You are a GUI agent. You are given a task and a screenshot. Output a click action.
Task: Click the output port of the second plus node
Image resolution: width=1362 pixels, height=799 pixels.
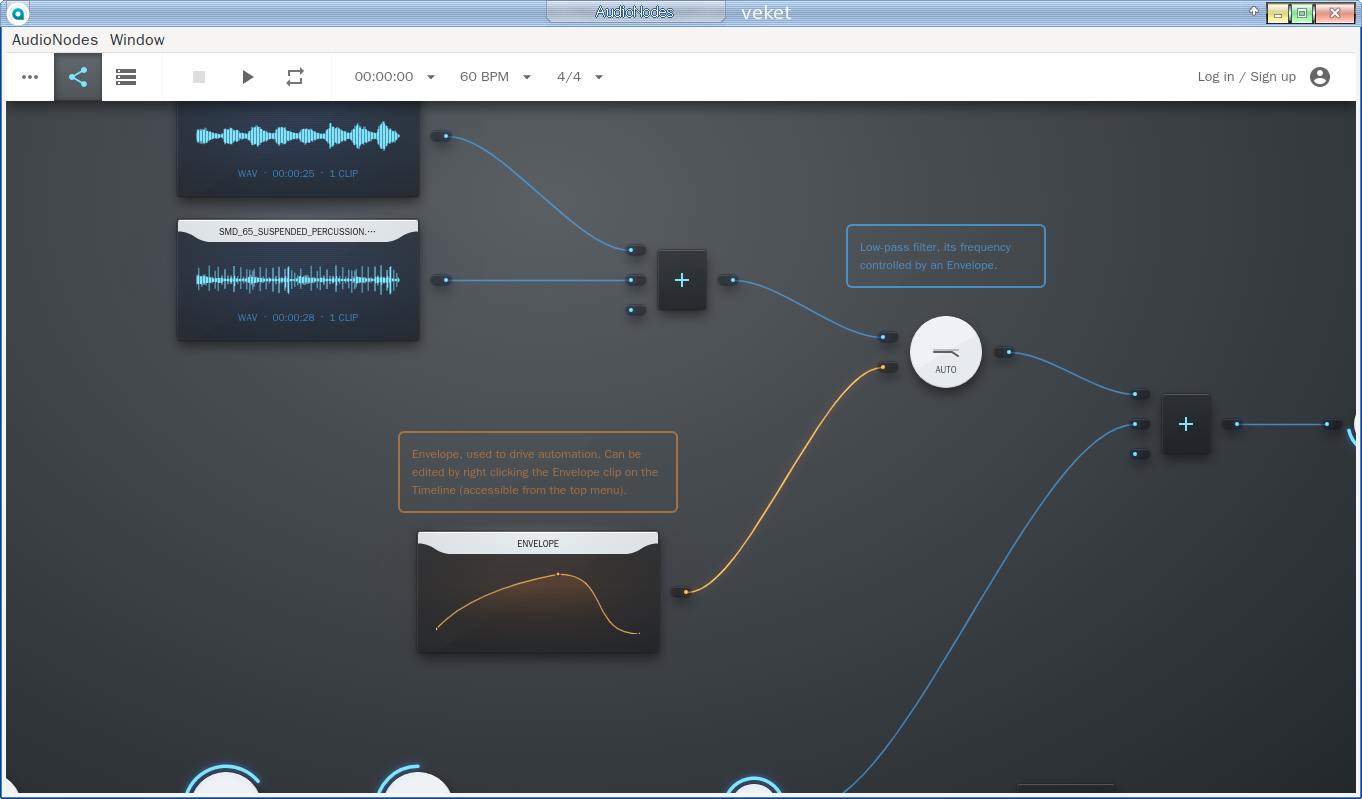1232,424
